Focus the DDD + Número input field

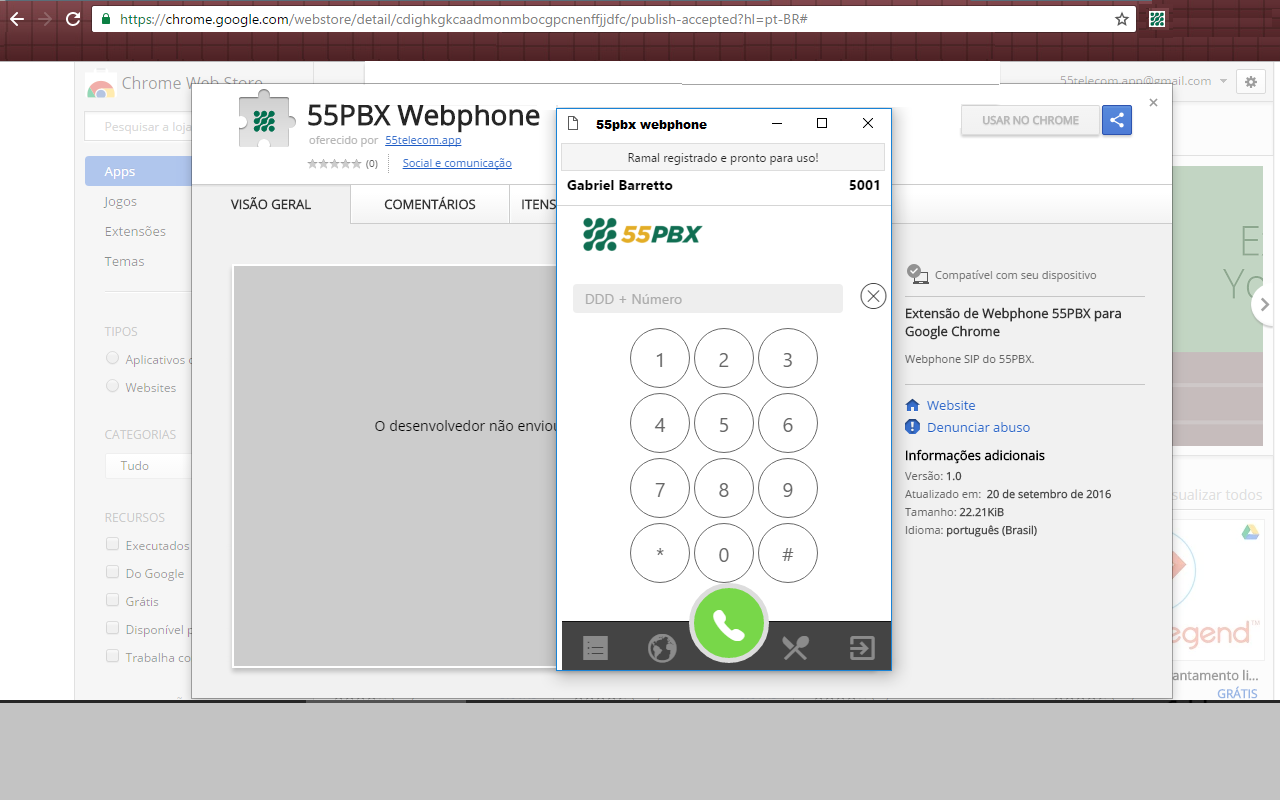708,299
